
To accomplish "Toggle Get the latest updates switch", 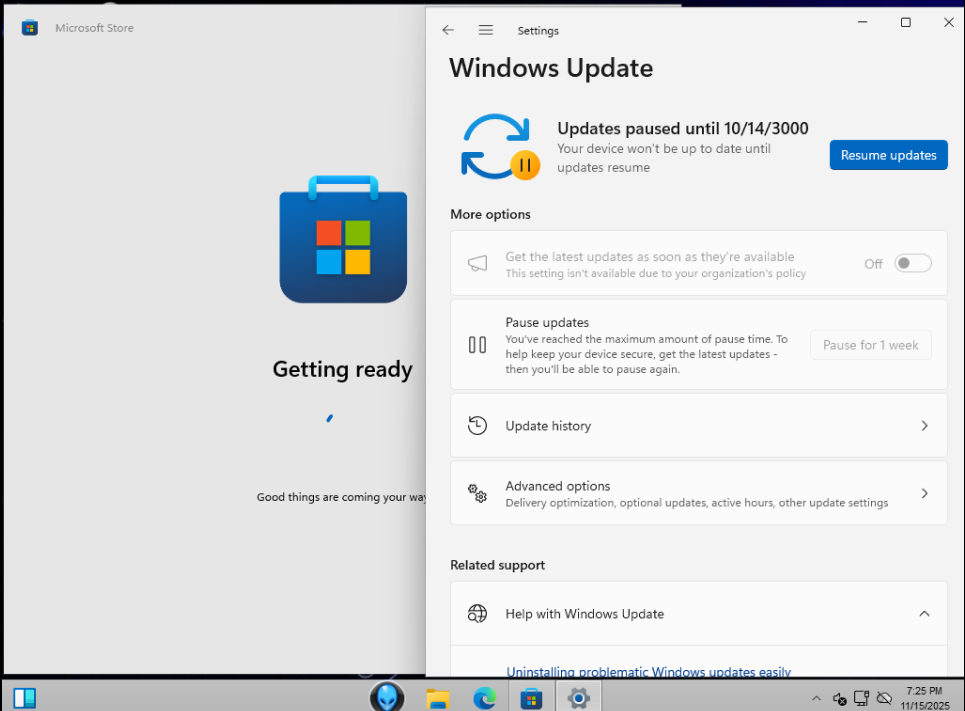I will [x=913, y=263].
